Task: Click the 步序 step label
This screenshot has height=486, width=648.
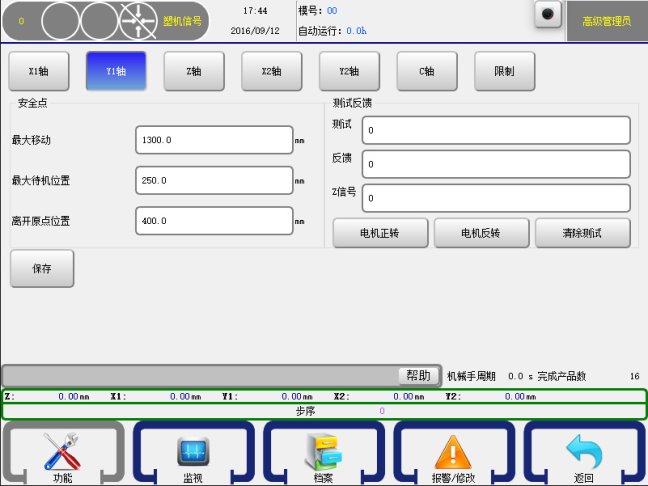Action: coord(305,411)
